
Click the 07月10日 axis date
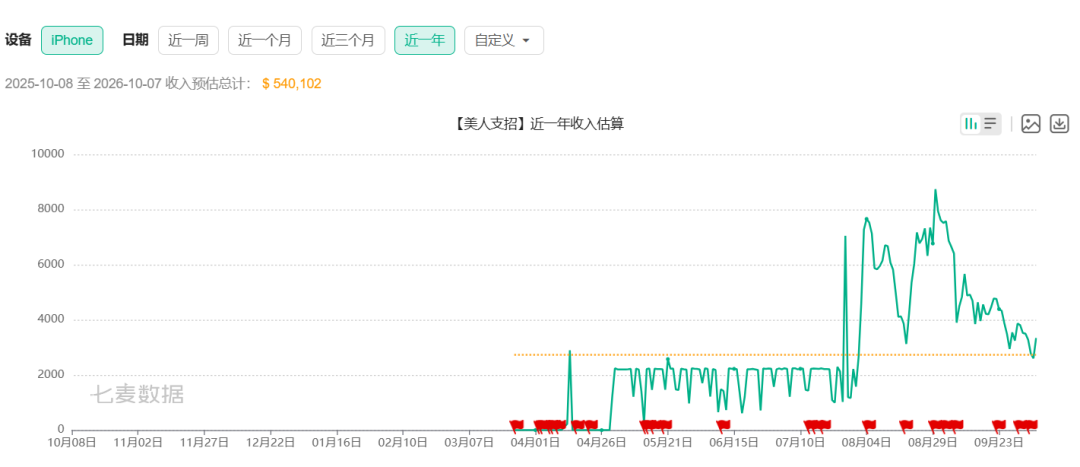(x=802, y=443)
